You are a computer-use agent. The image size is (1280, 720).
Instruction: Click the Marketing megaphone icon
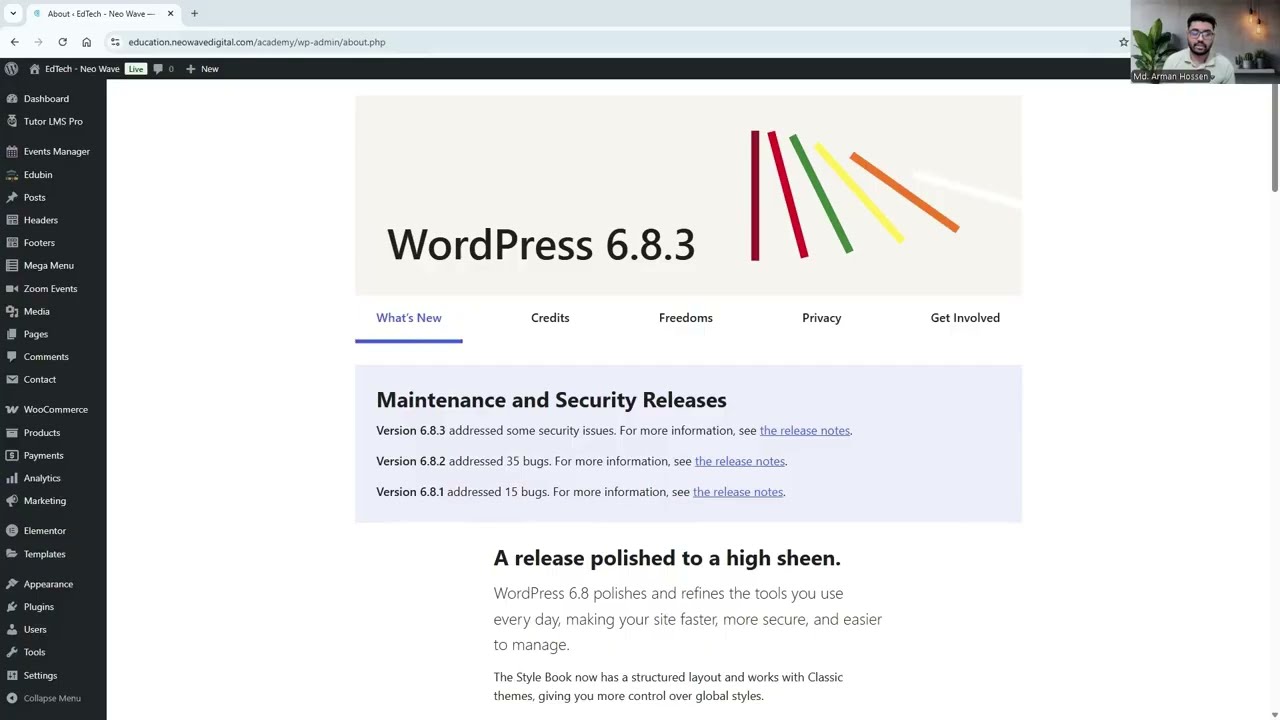tap(12, 501)
